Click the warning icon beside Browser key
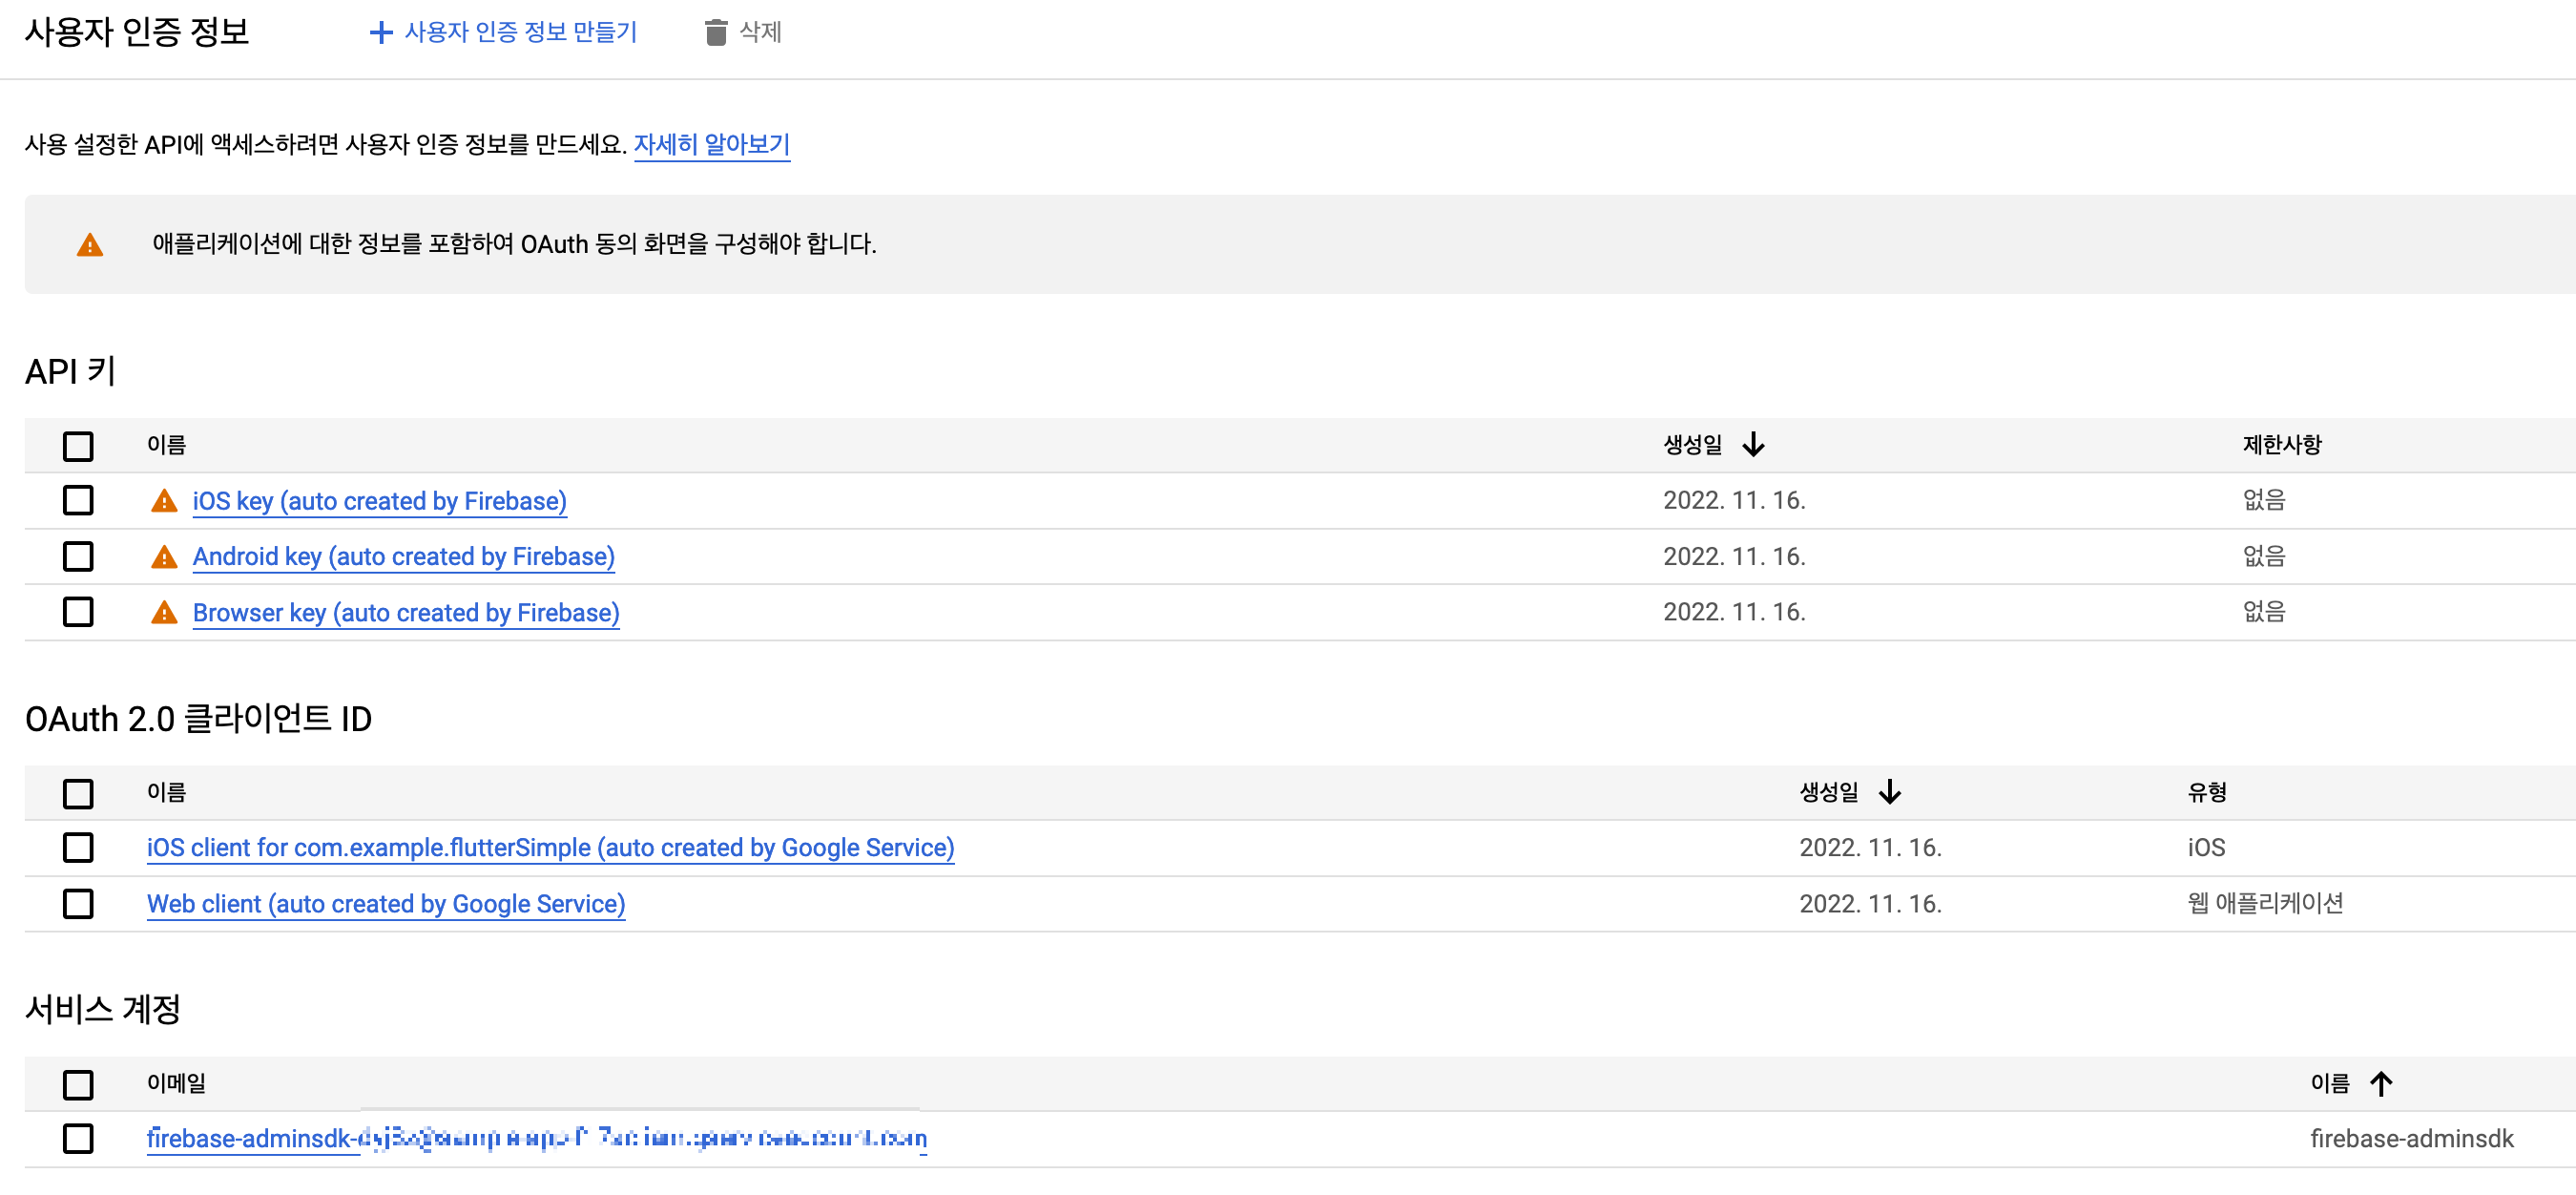2576x1195 pixels. click(164, 613)
